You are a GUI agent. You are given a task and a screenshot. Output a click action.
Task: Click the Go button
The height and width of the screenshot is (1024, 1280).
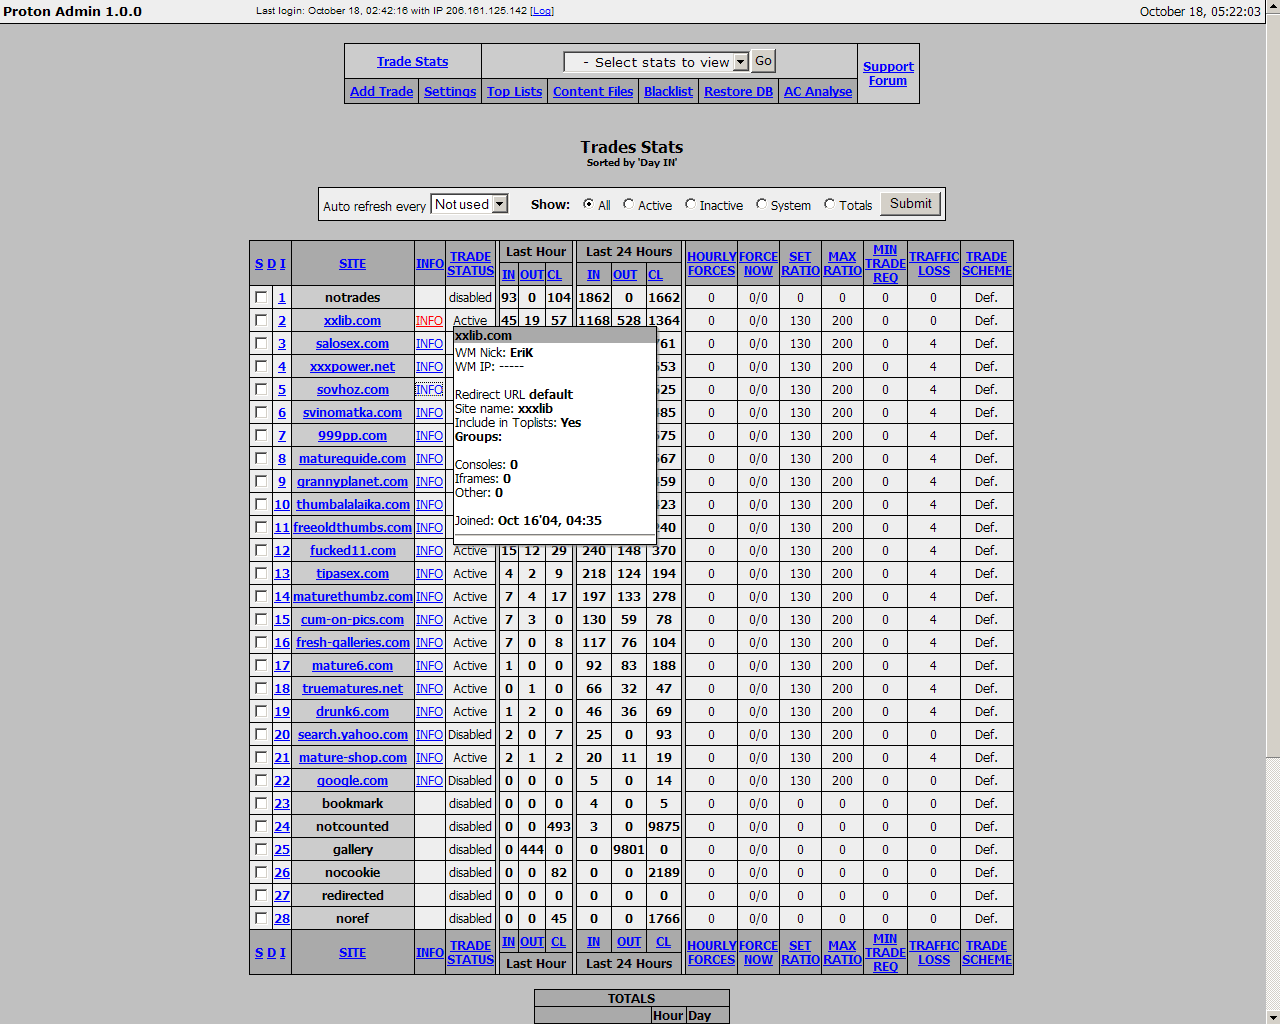763,61
